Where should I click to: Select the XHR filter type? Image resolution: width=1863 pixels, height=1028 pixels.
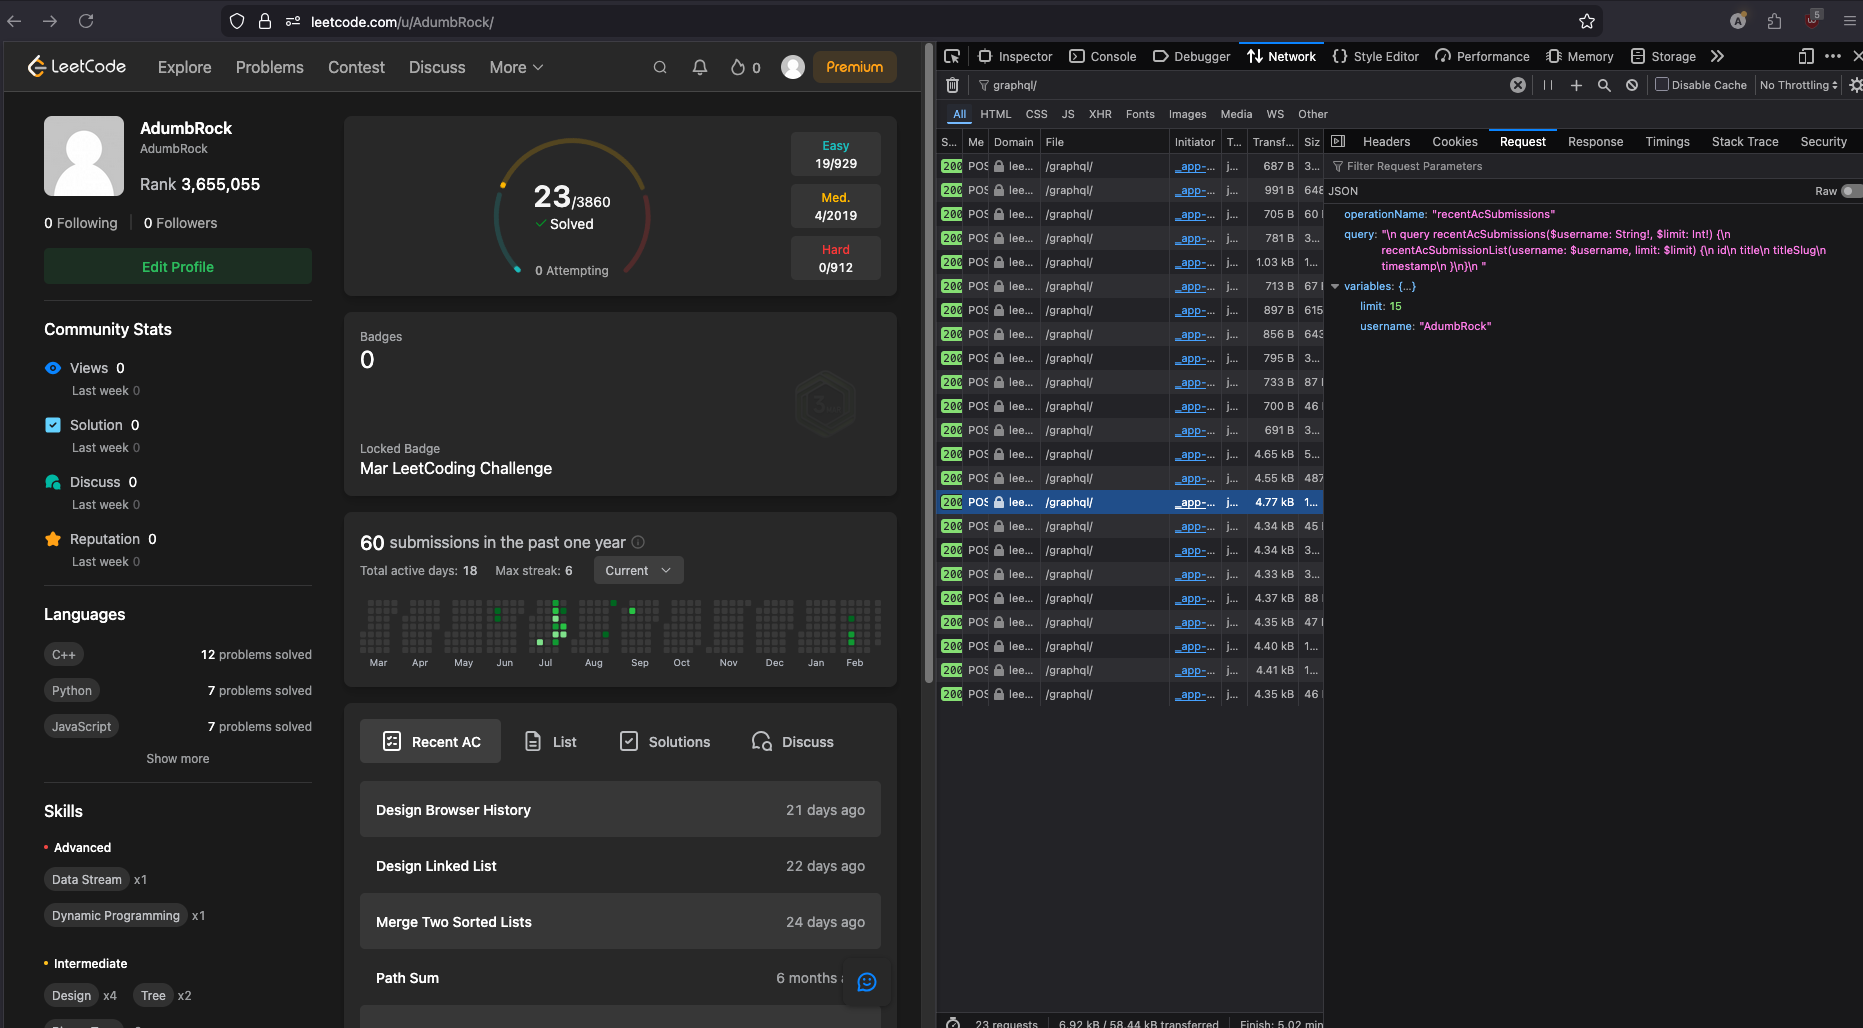(x=1100, y=114)
